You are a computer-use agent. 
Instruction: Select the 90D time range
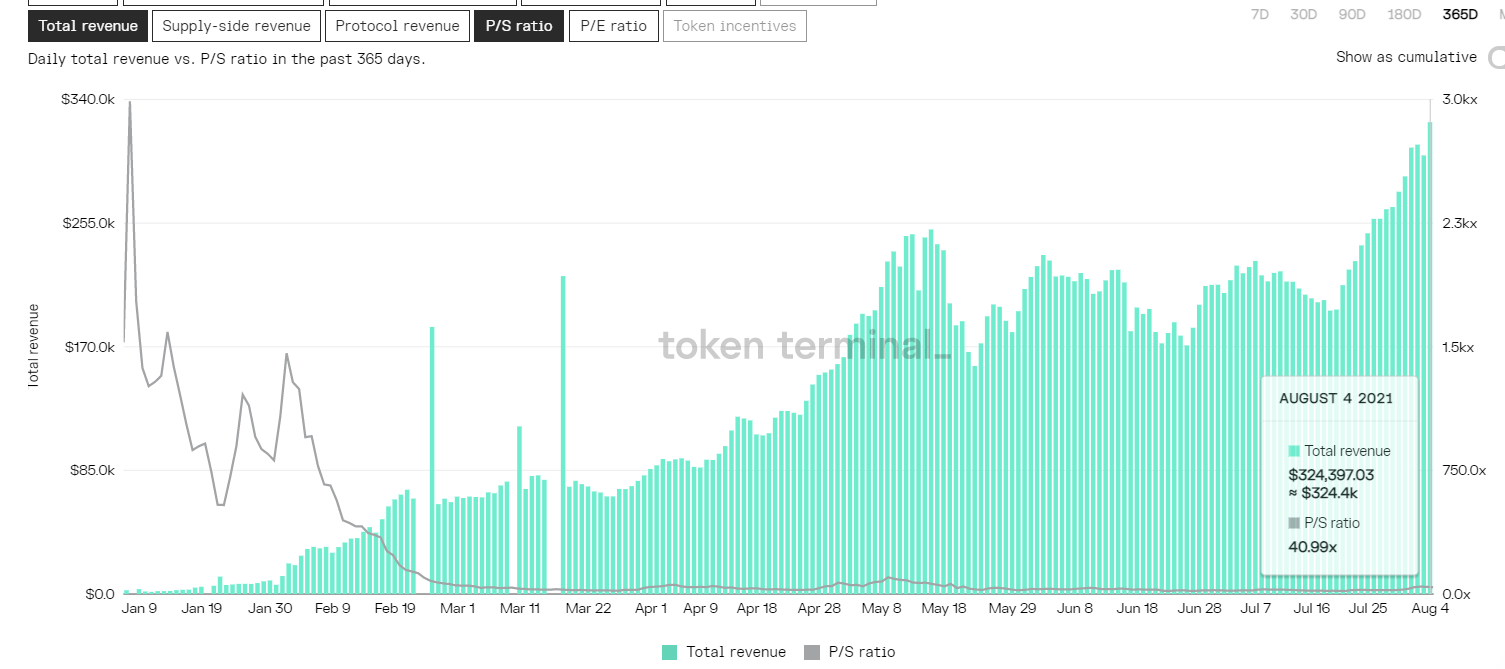pyautogui.click(x=1351, y=14)
